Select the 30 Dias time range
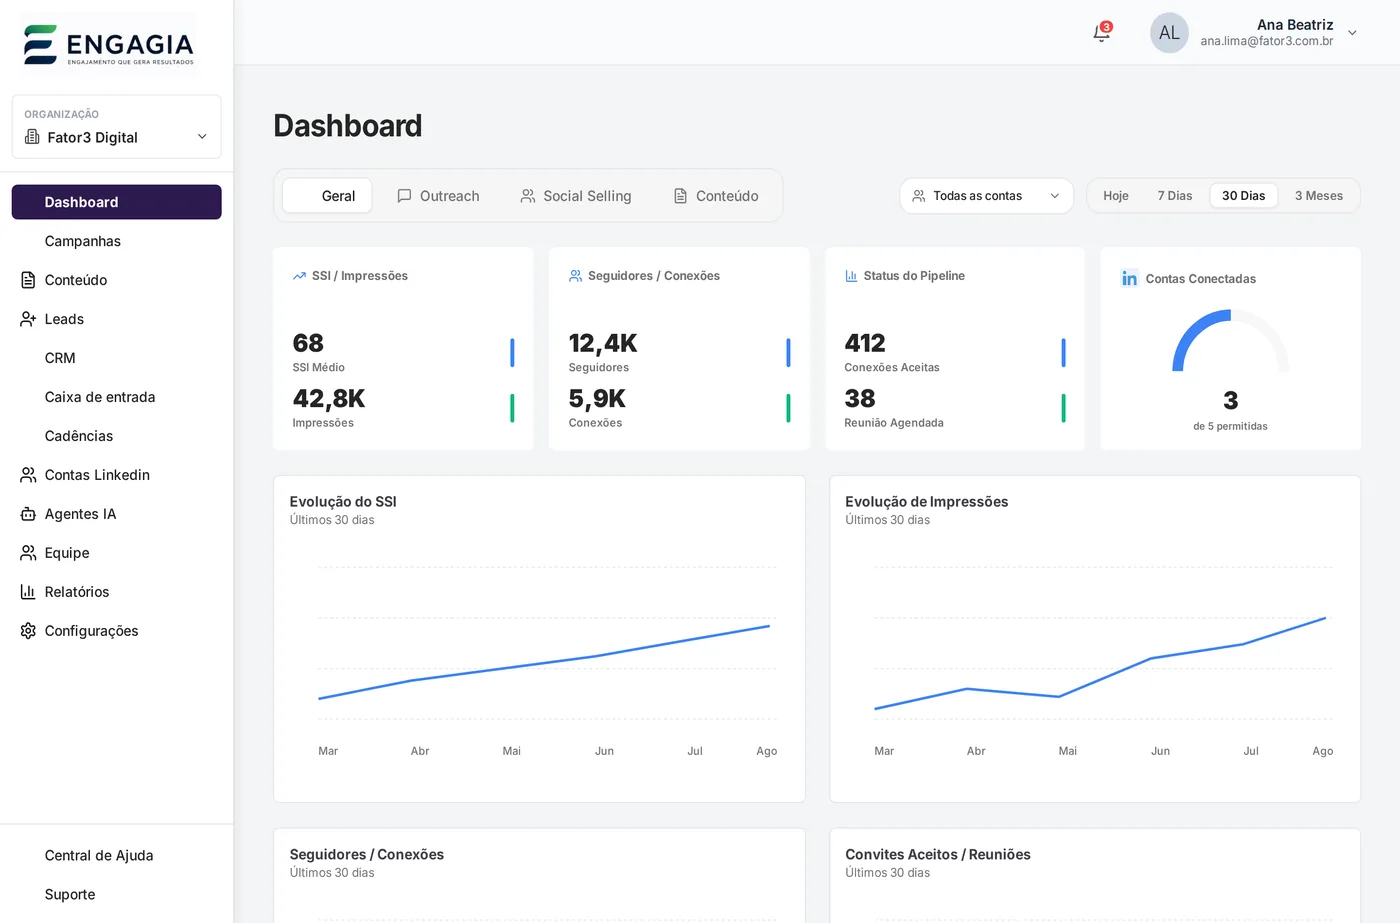The image size is (1400, 923). pos(1243,196)
